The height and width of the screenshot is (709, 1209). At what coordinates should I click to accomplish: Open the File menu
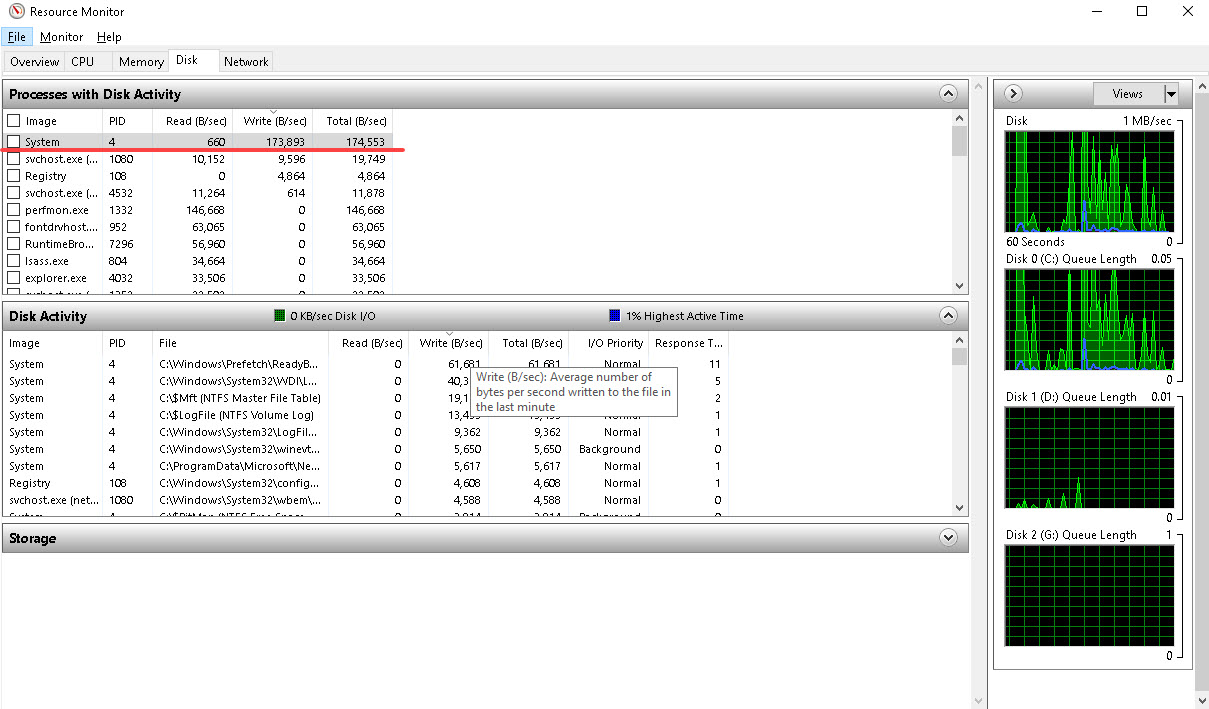click(17, 36)
